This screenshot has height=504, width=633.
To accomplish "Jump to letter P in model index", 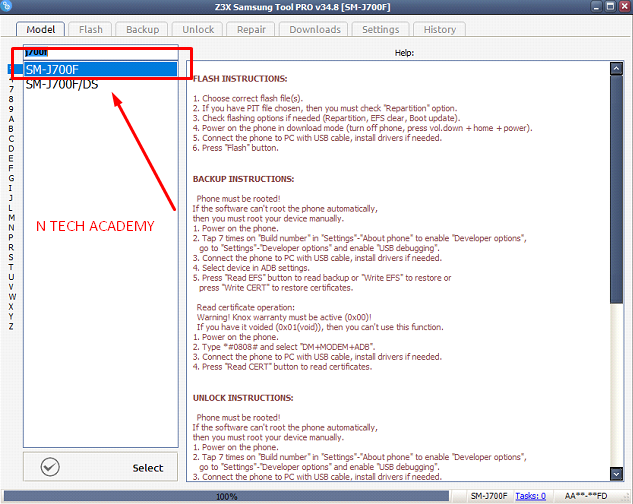I will tap(11, 237).
